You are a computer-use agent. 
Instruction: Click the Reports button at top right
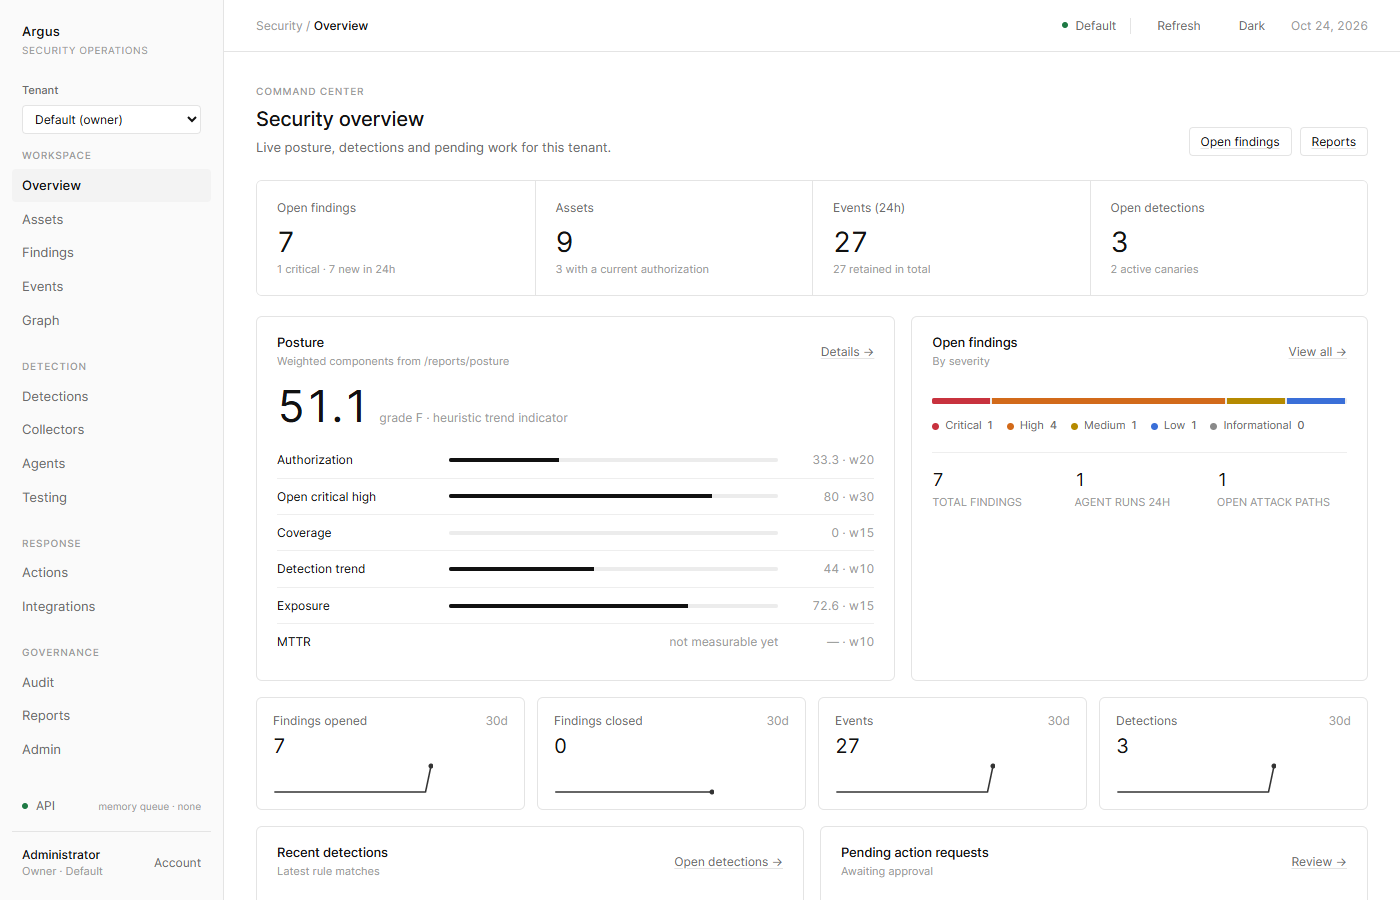click(x=1333, y=142)
